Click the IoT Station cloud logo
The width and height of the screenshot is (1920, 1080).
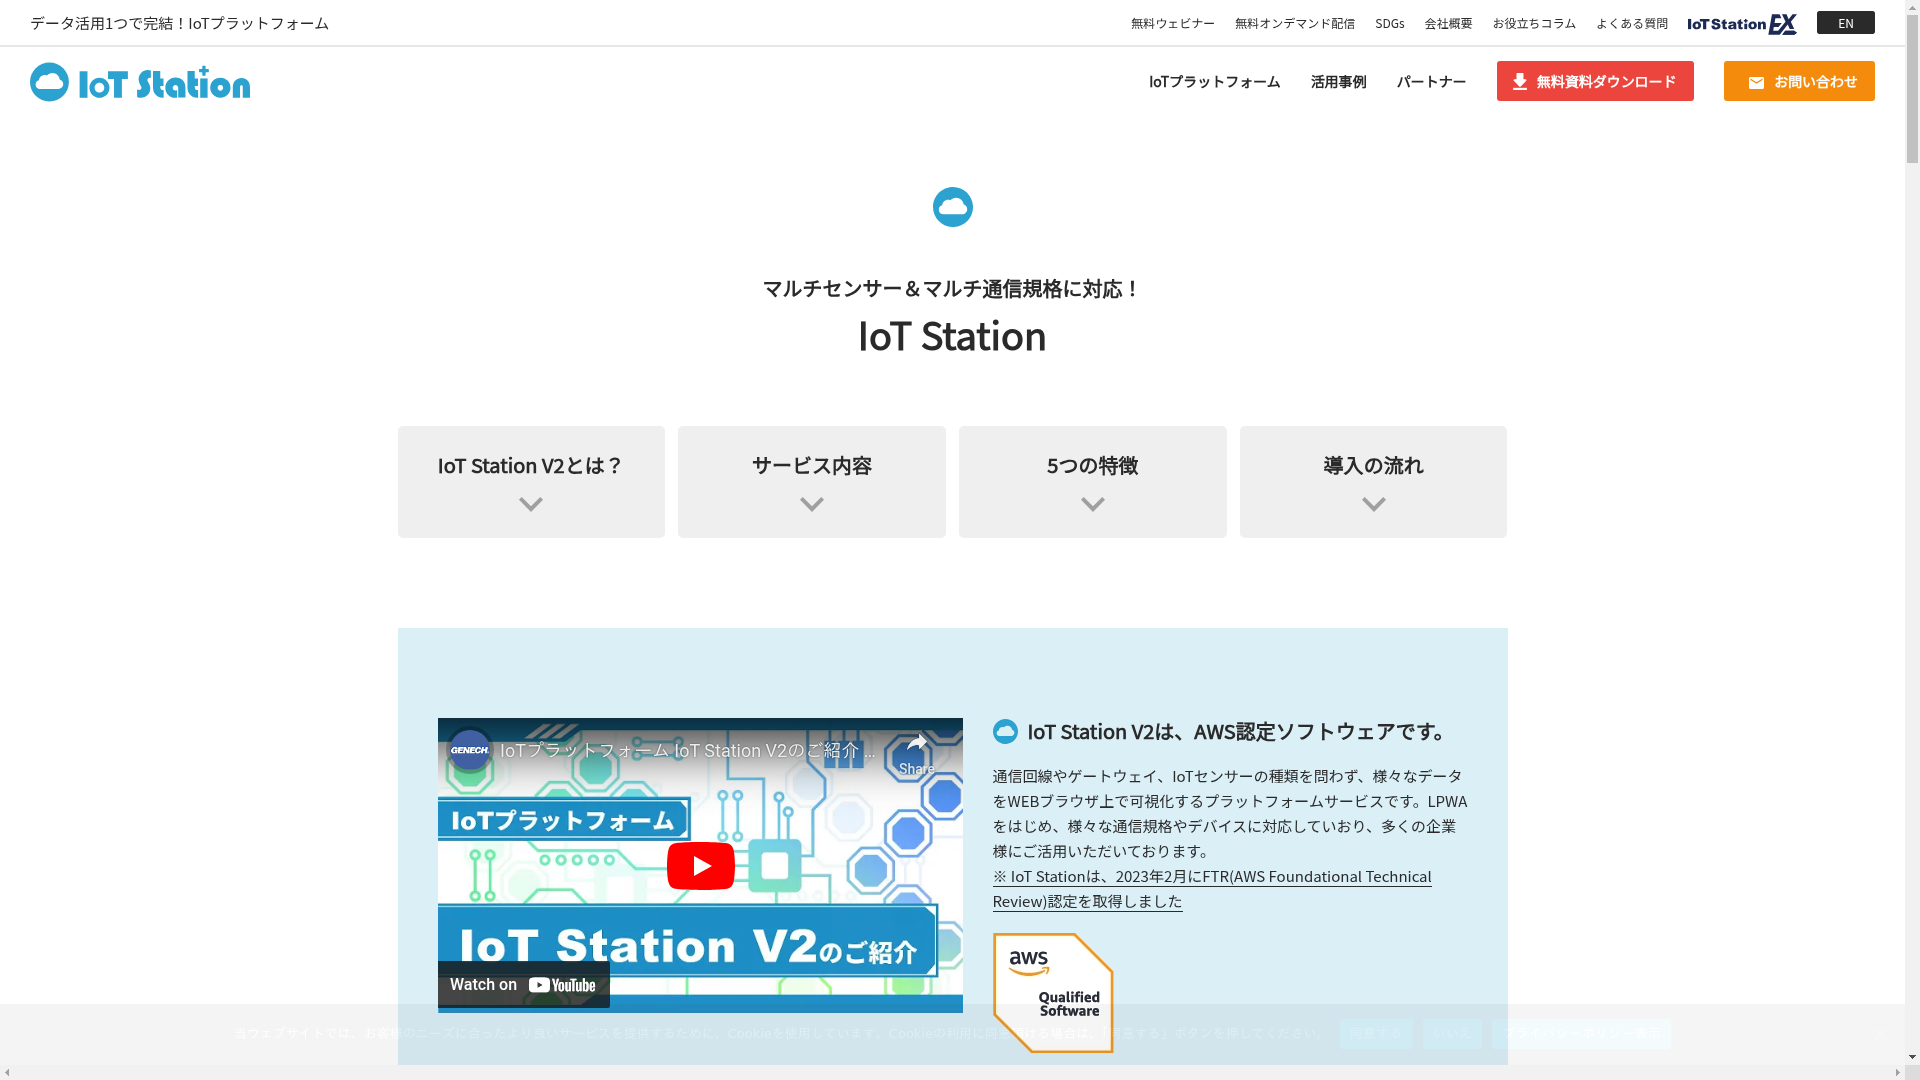[140, 82]
